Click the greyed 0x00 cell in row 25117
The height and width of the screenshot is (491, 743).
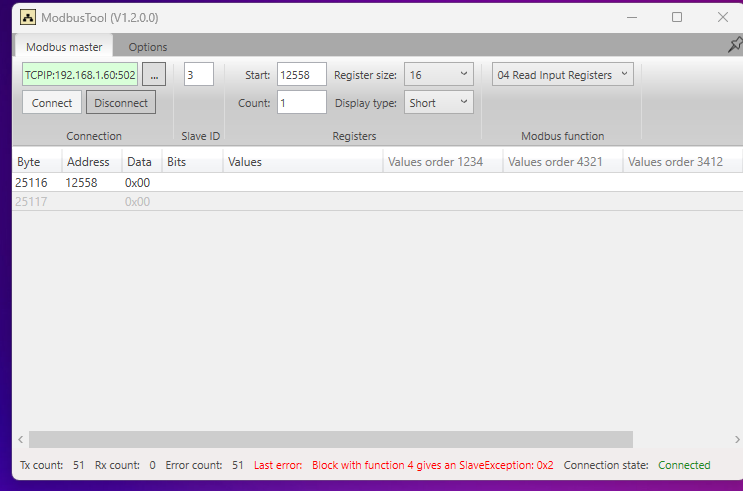click(x=137, y=201)
